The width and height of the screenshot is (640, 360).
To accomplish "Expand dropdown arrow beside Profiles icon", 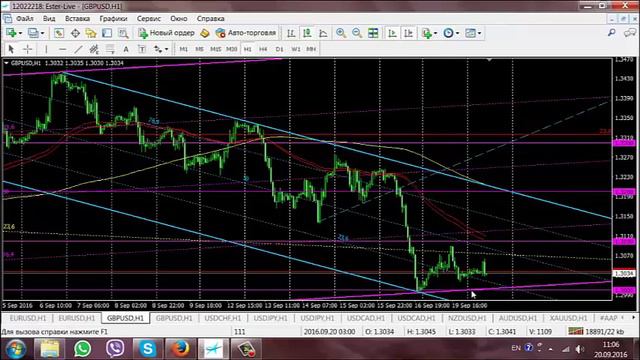I will (x=42, y=33).
